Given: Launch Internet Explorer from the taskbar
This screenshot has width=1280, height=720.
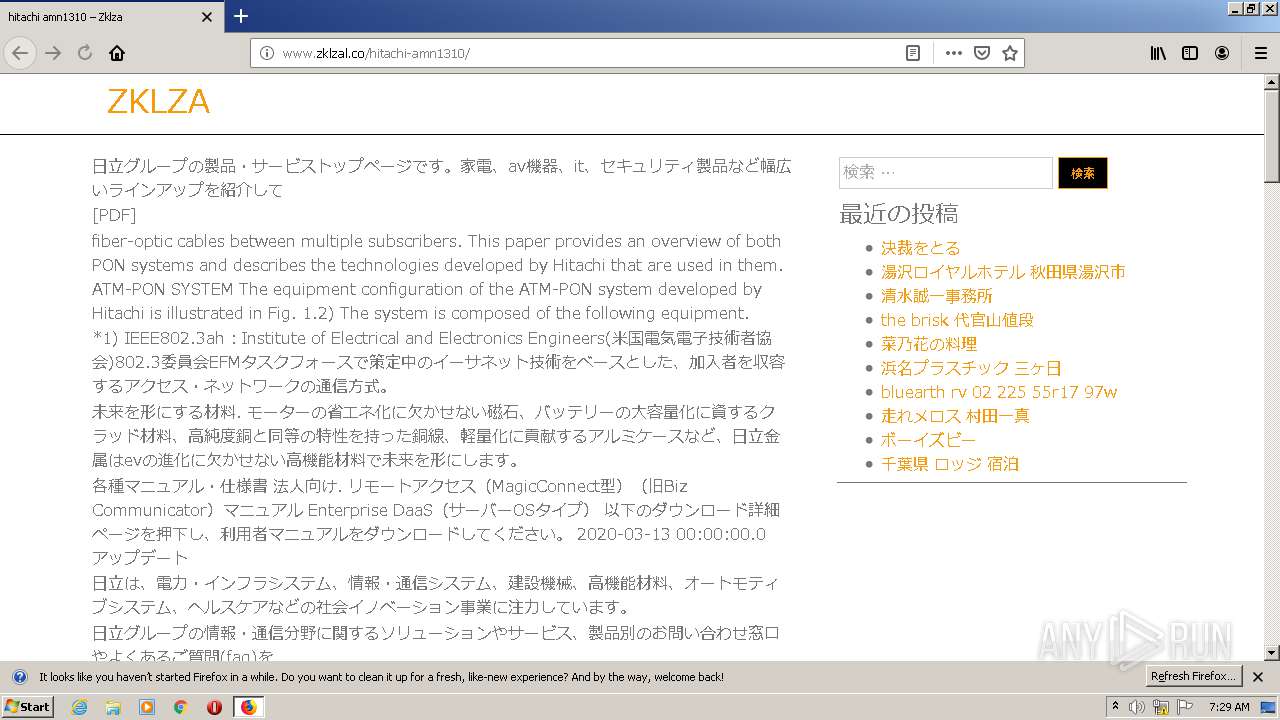Looking at the screenshot, I should point(80,707).
